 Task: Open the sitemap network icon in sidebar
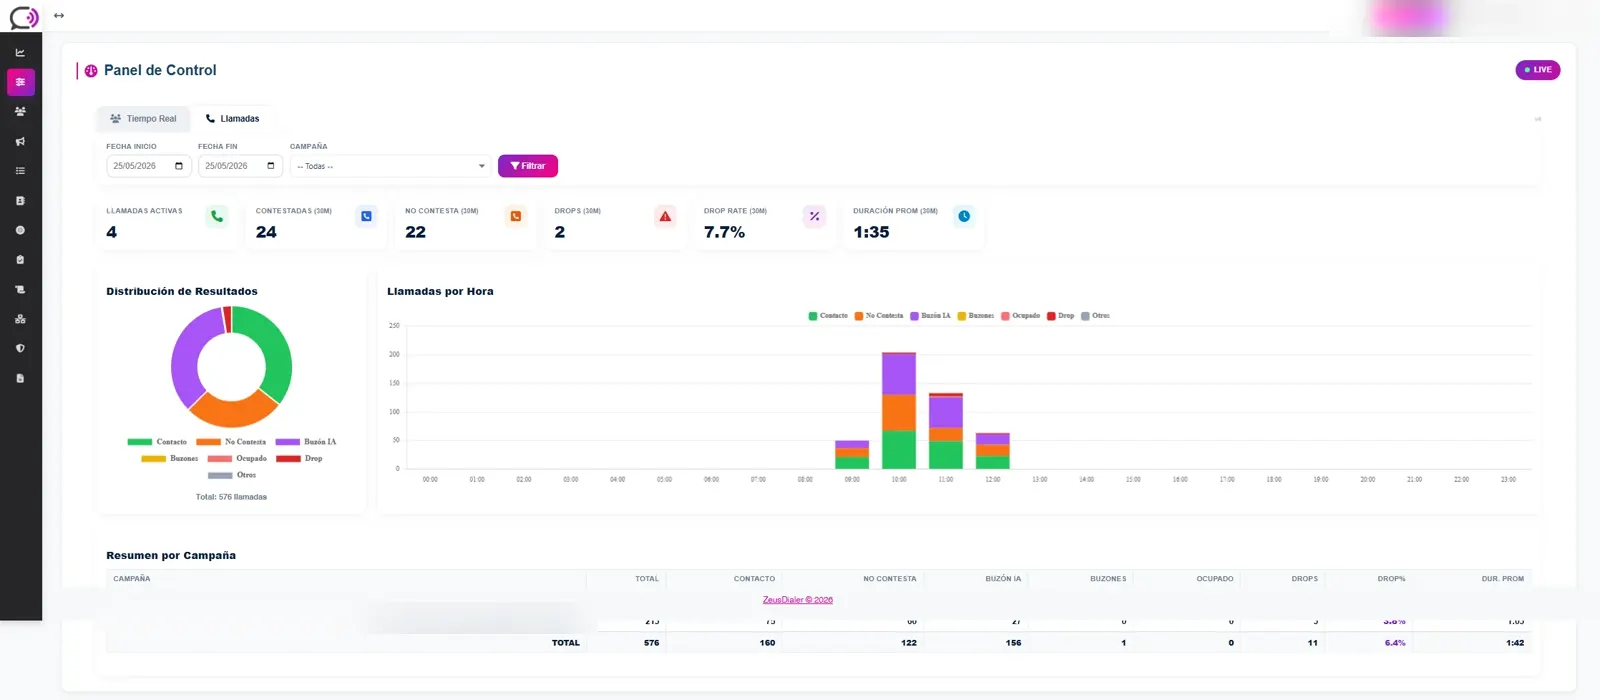pyautogui.click(x=20, y=319)
